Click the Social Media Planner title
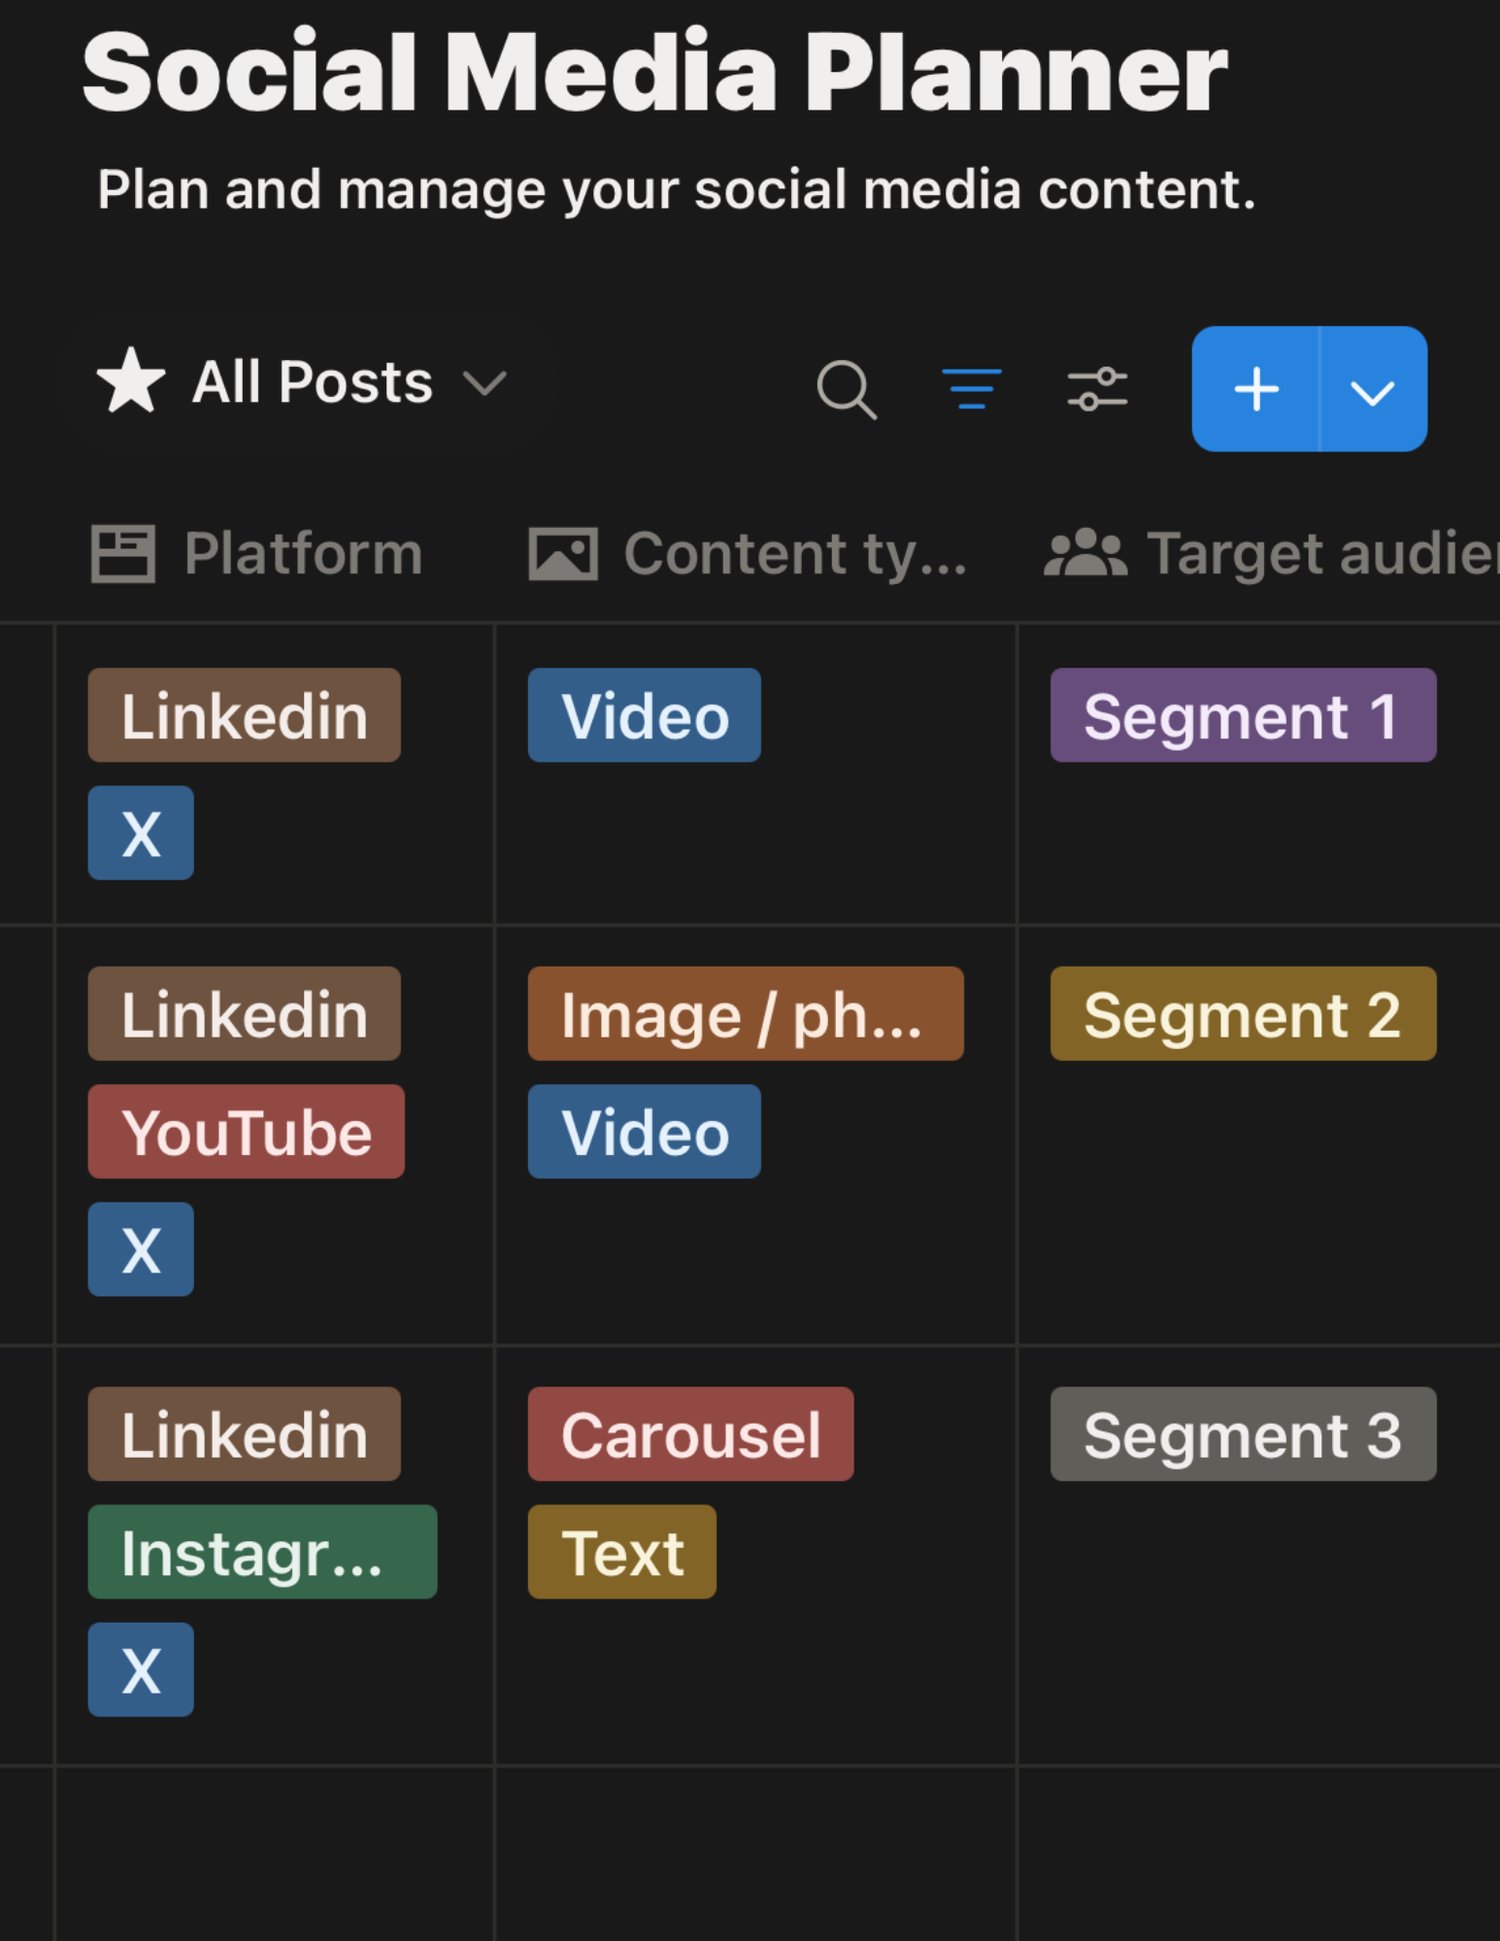 pyautogui.click(x=655, y=72)
